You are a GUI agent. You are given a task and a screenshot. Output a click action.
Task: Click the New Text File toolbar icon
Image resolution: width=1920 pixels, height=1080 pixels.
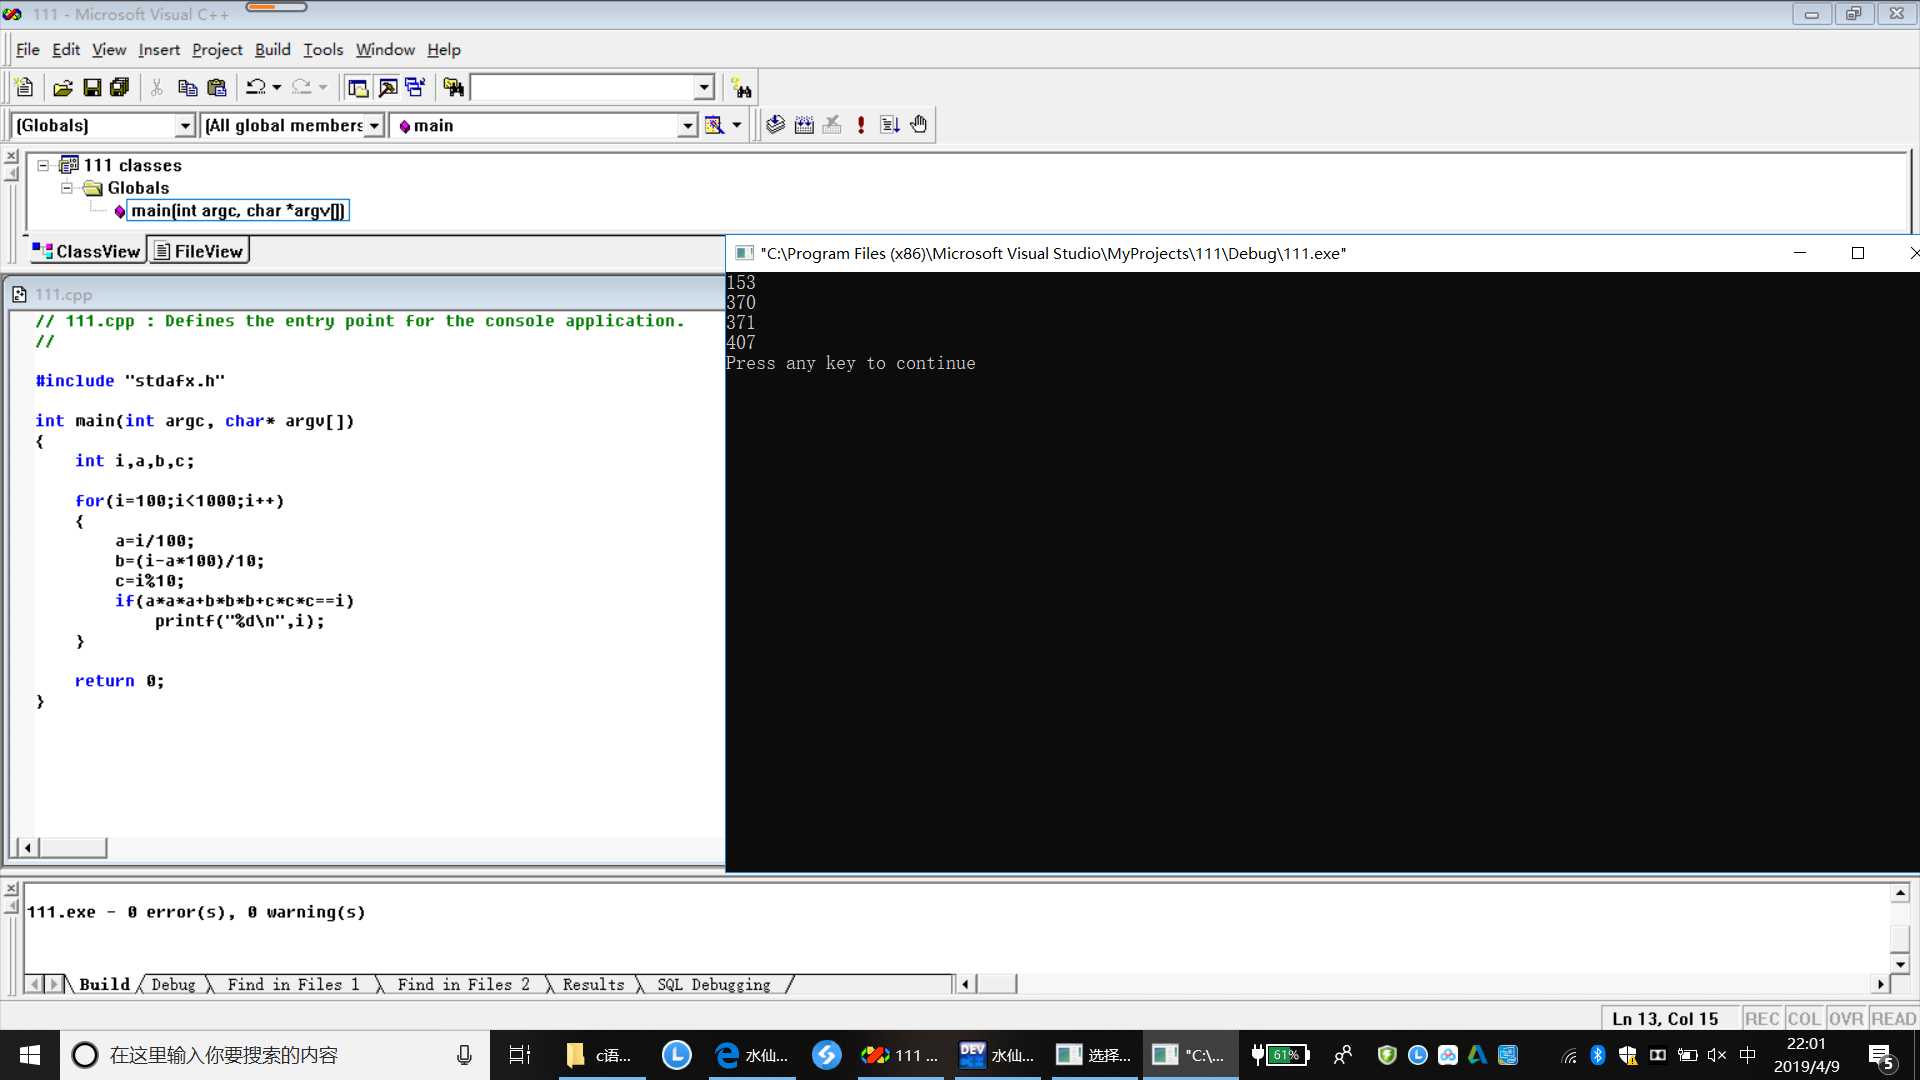click(25, 88)
